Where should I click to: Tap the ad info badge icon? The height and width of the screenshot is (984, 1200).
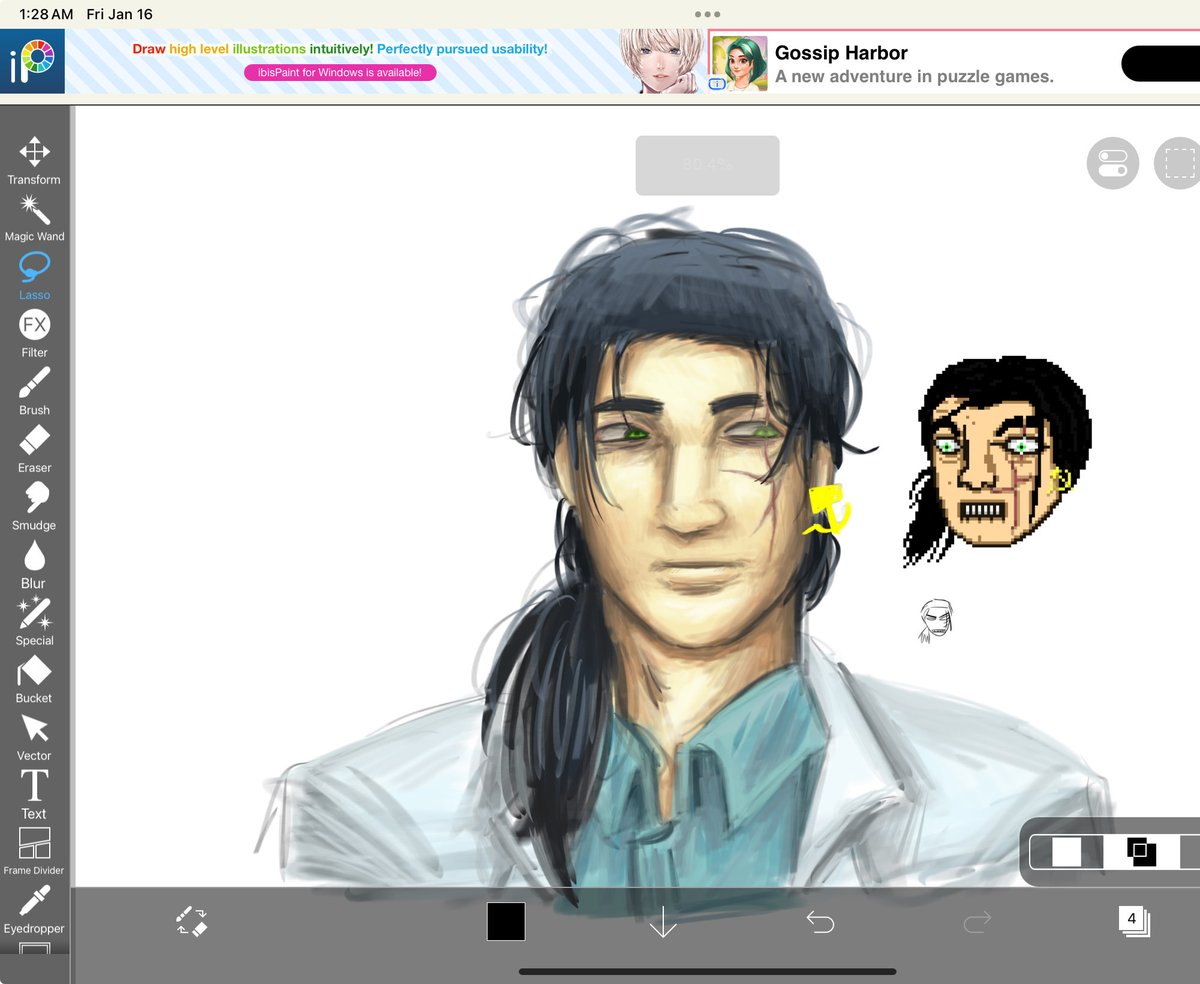pyautogui.click(x=716, y=85)
